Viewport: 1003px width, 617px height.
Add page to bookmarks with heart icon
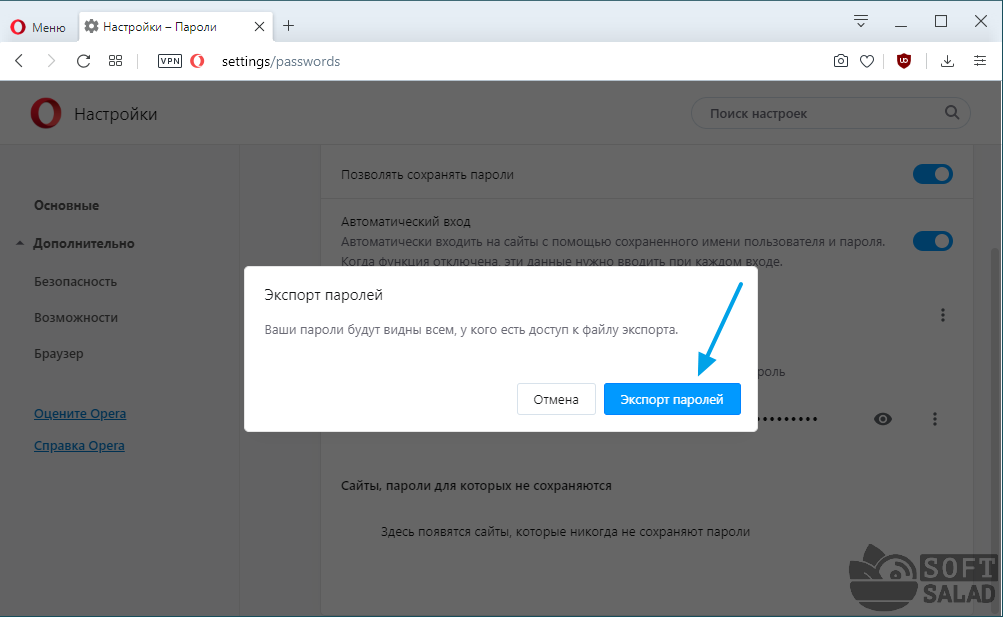click(867, 61)
